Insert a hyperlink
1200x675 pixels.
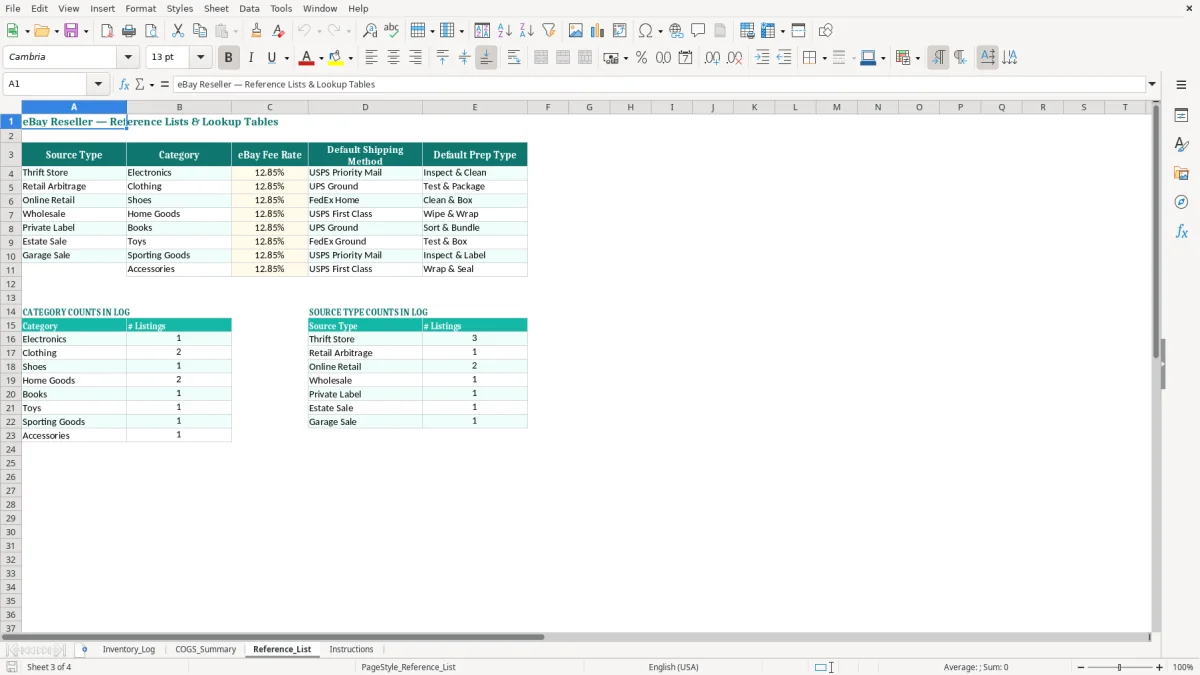[x=676, y=31]
